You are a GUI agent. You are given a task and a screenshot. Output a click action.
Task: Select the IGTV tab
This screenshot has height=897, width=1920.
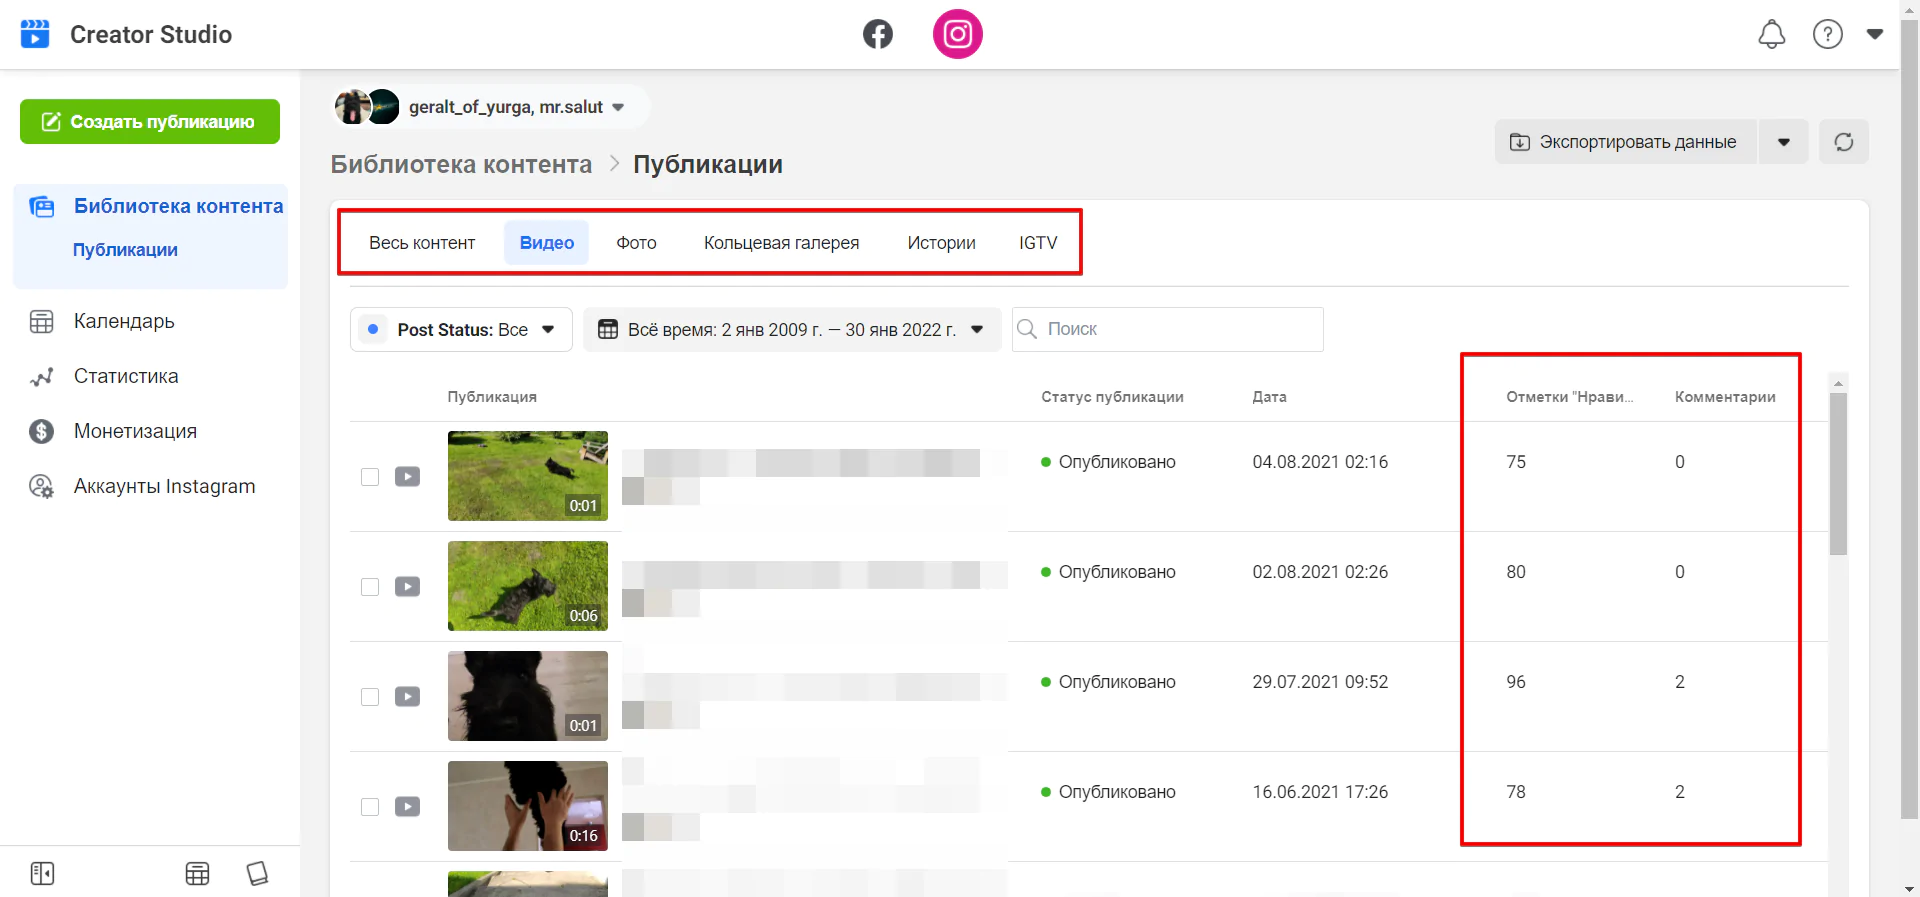(x=1037, y=243)
